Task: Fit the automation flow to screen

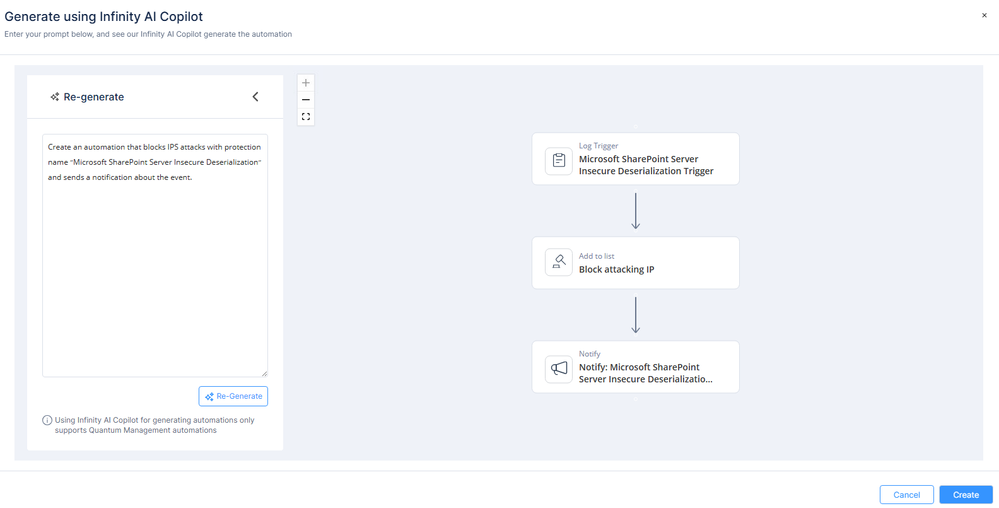Action: coord(306,117)
